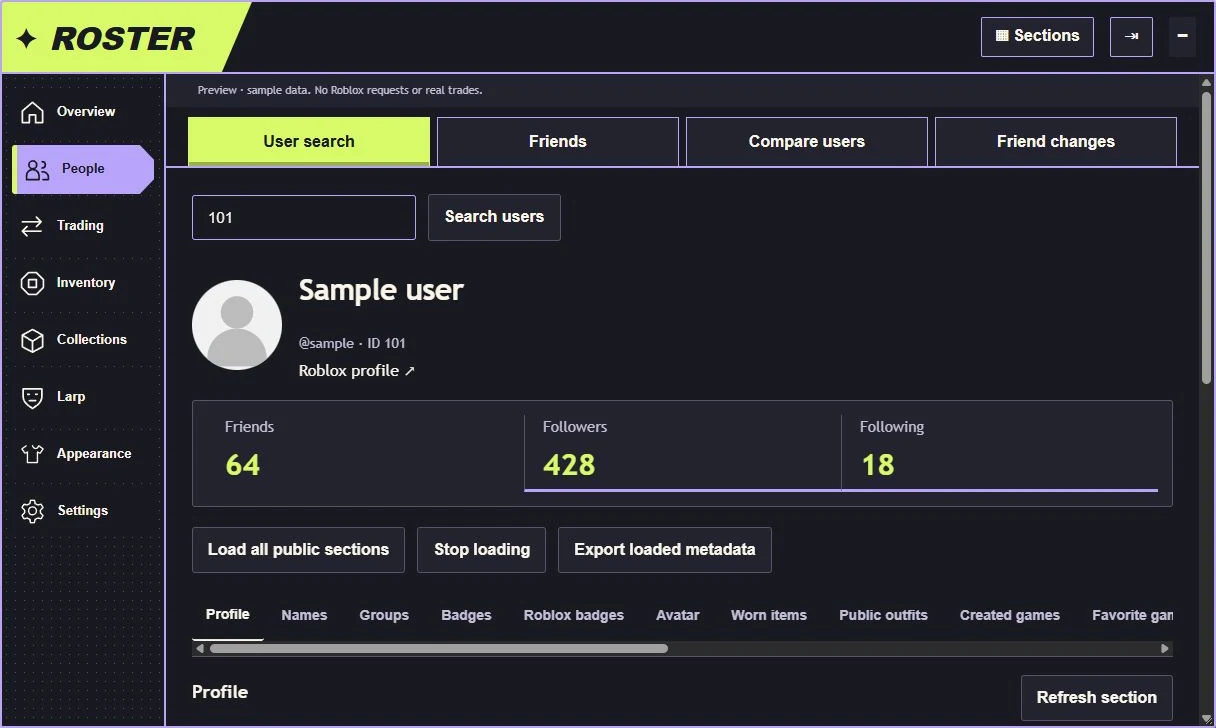Image resolution: width=1216 pixels, height=728 pixels.
Task: Switch to the Compare users tab
Action: [x=807, y=141]
